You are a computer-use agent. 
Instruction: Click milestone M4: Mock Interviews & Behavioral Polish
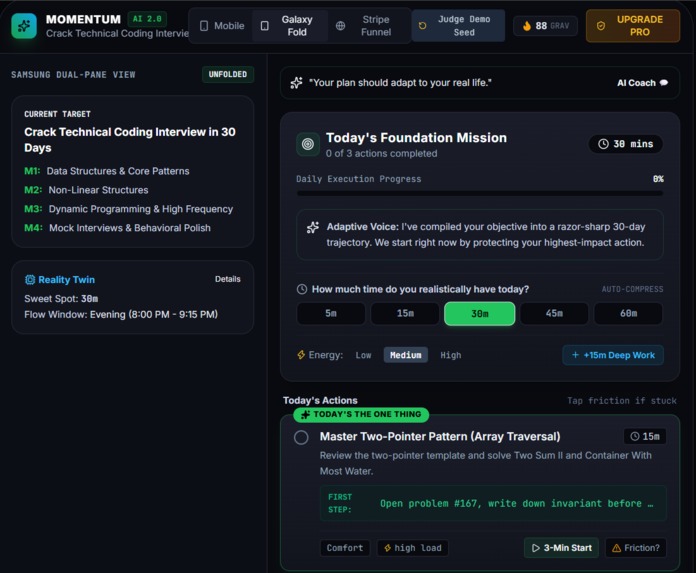[117, 228]
